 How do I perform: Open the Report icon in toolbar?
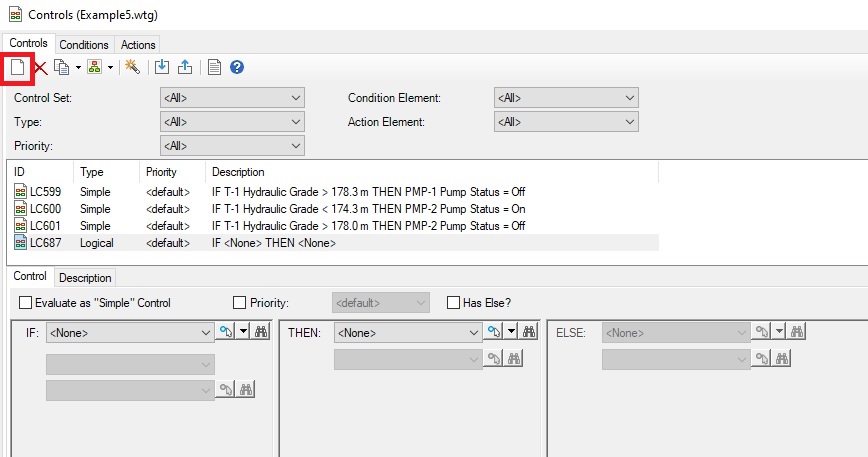point(214,67)
